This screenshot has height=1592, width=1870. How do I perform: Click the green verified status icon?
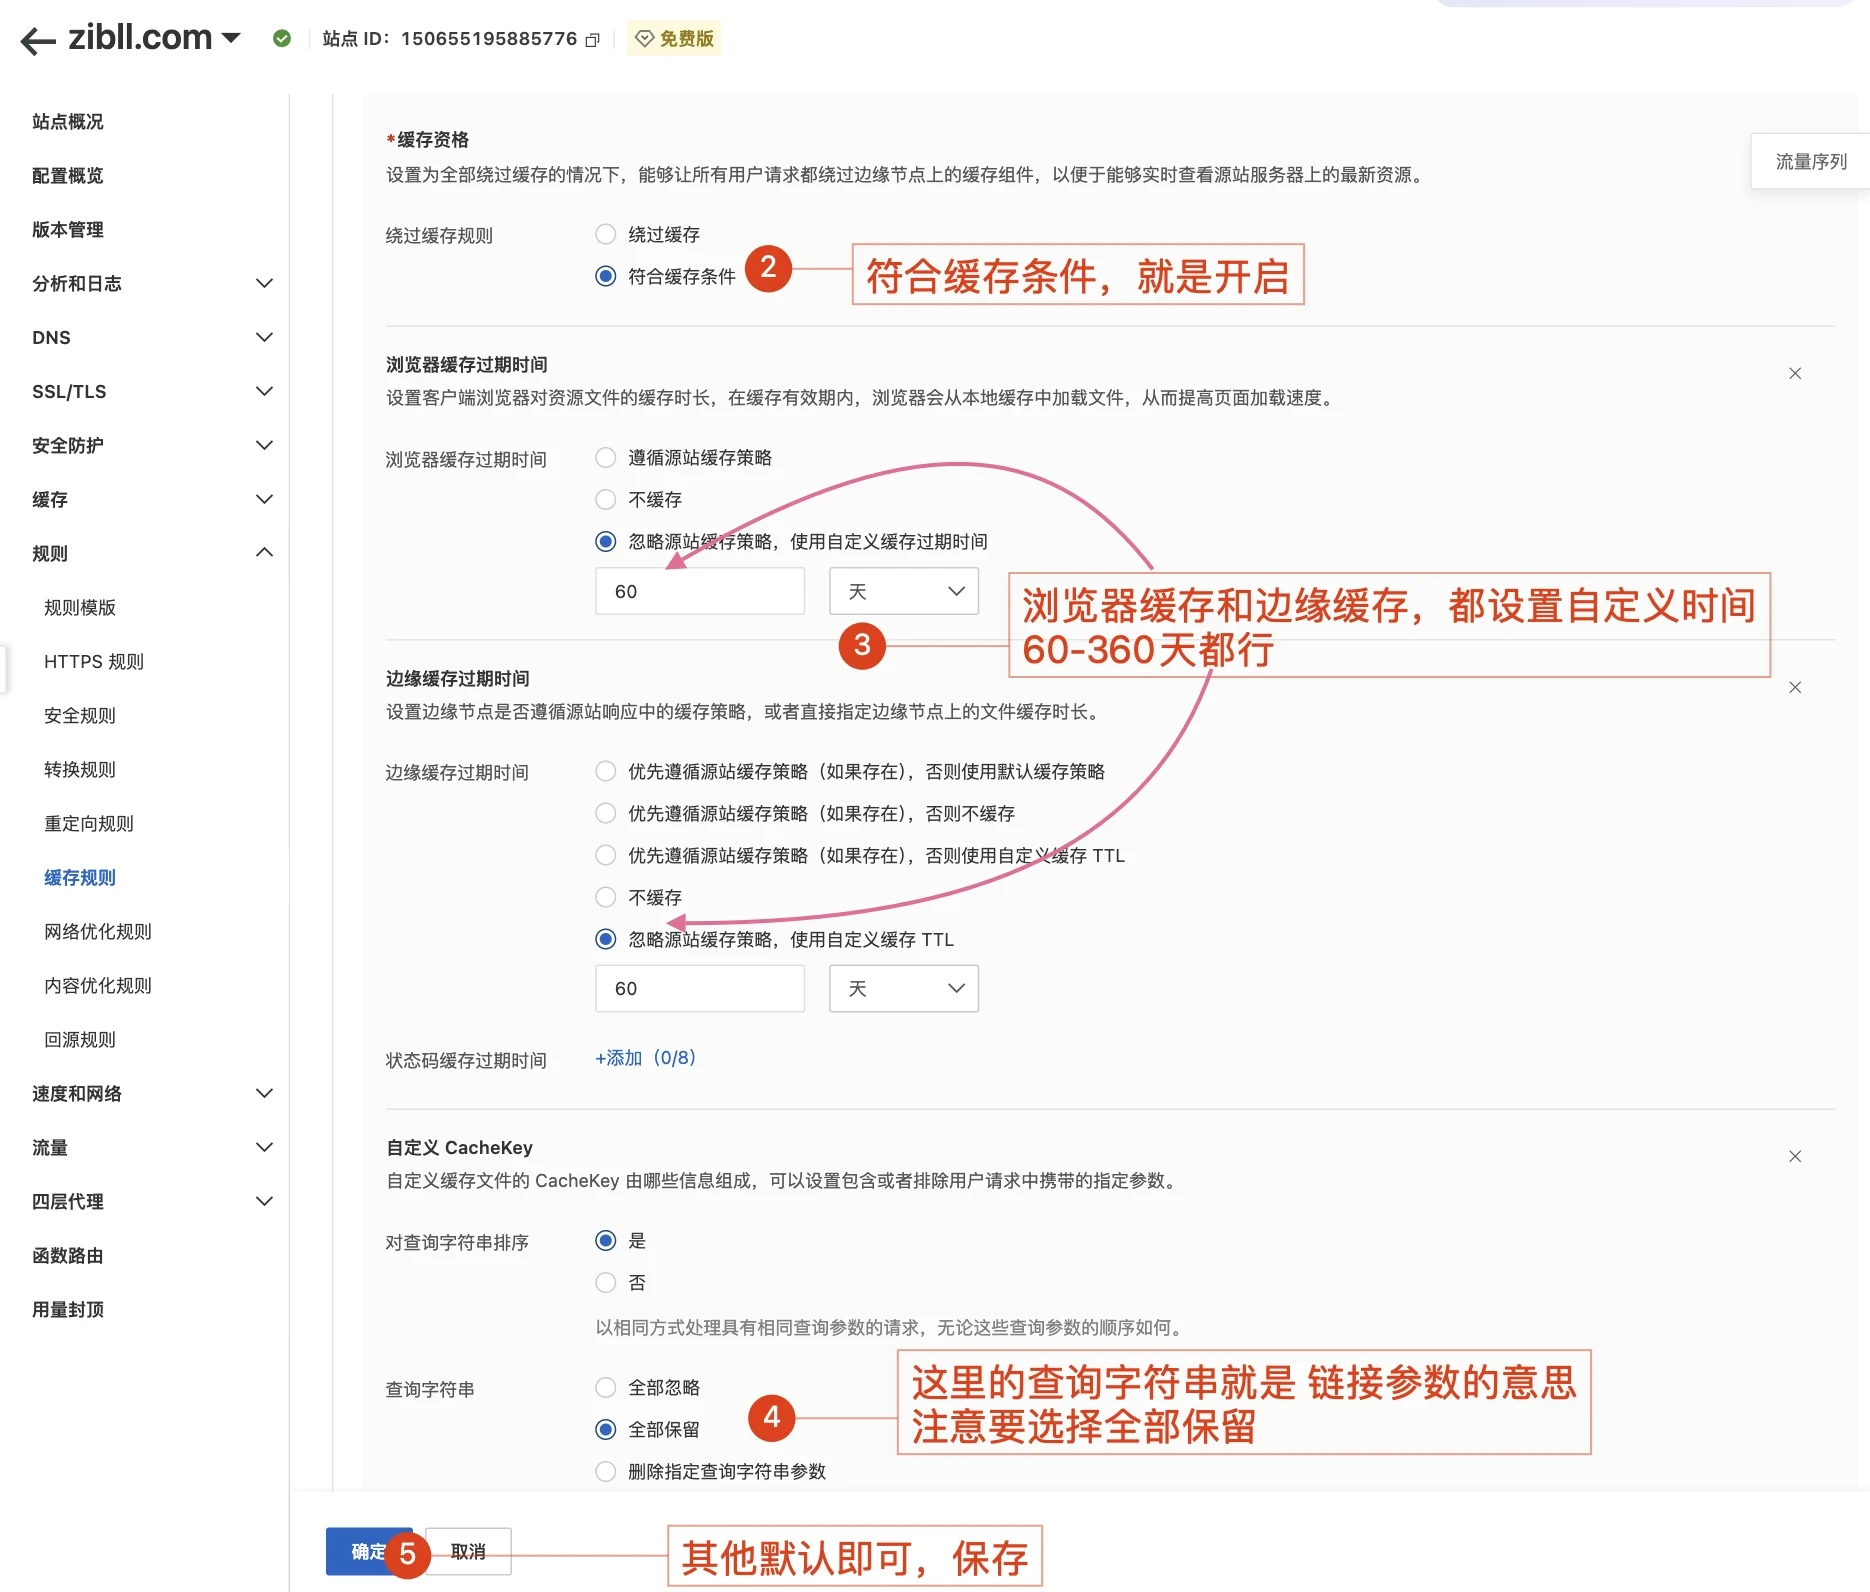282,38
